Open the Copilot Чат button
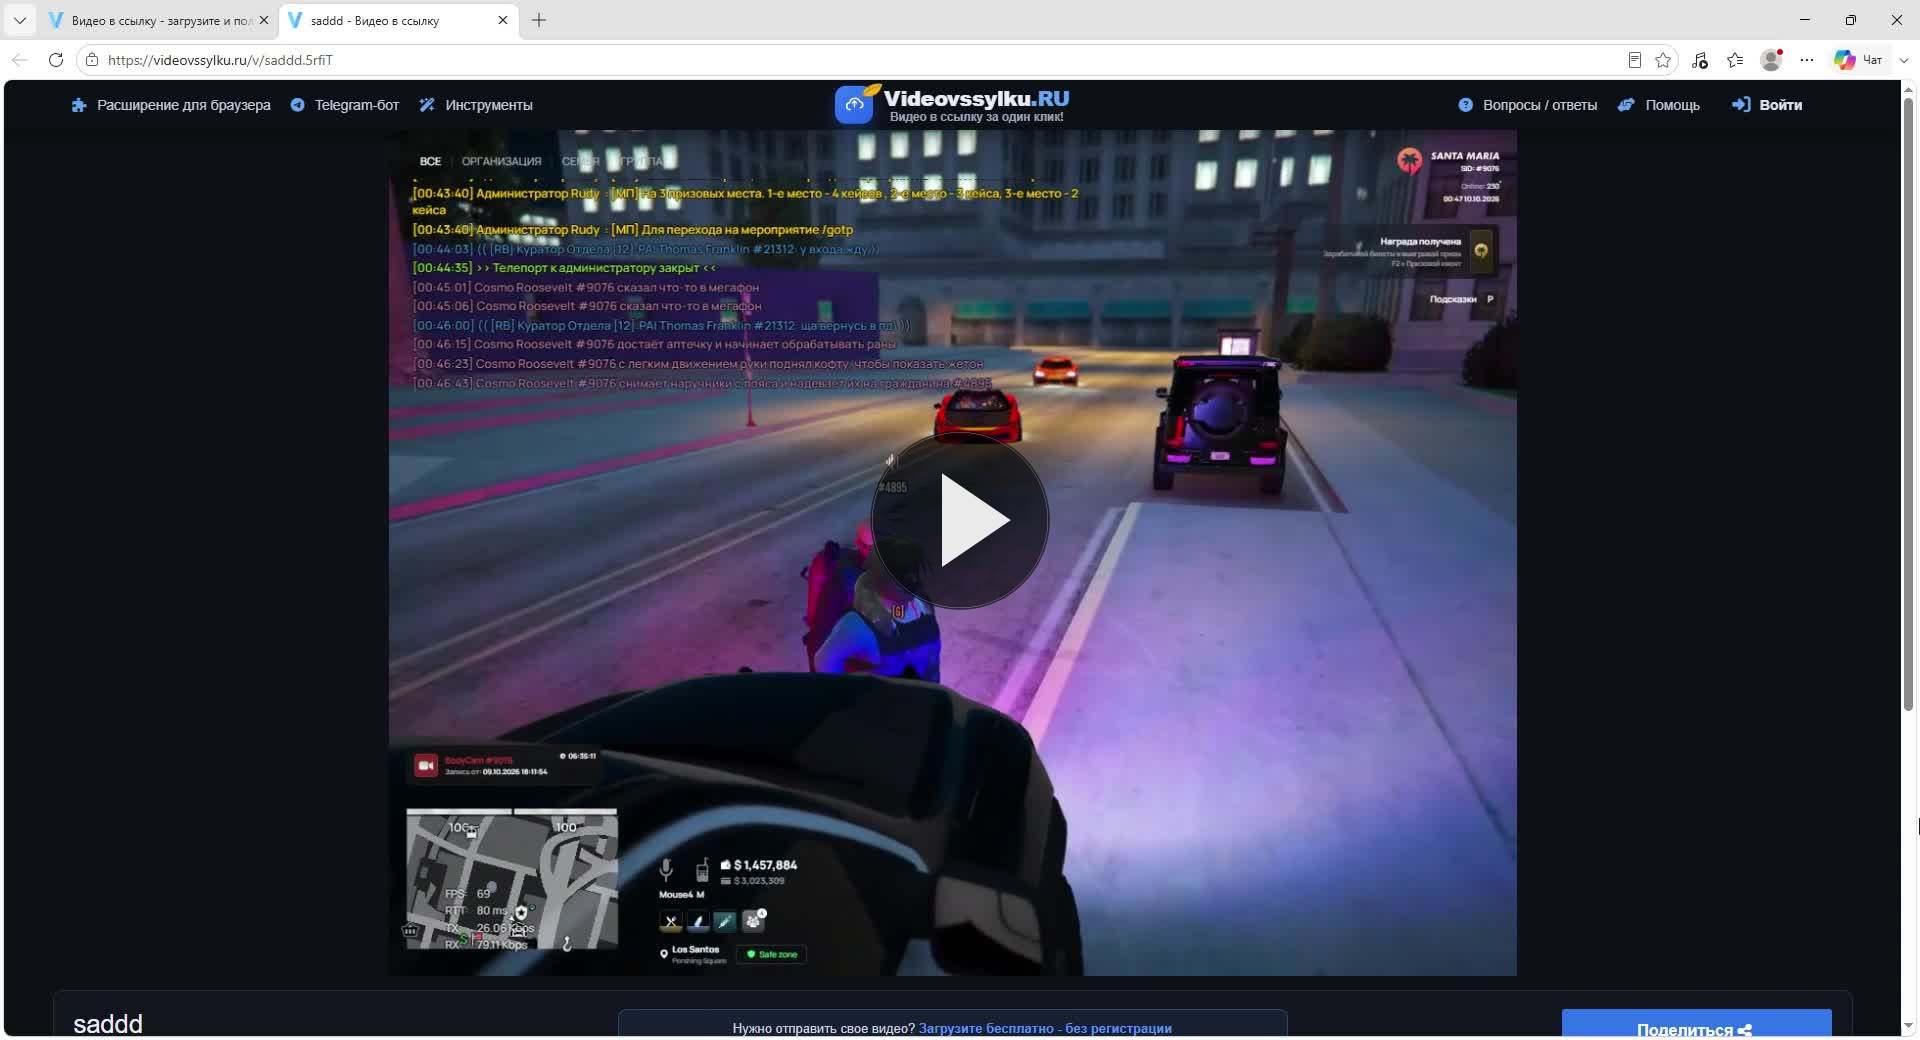 click(1858, 60)
